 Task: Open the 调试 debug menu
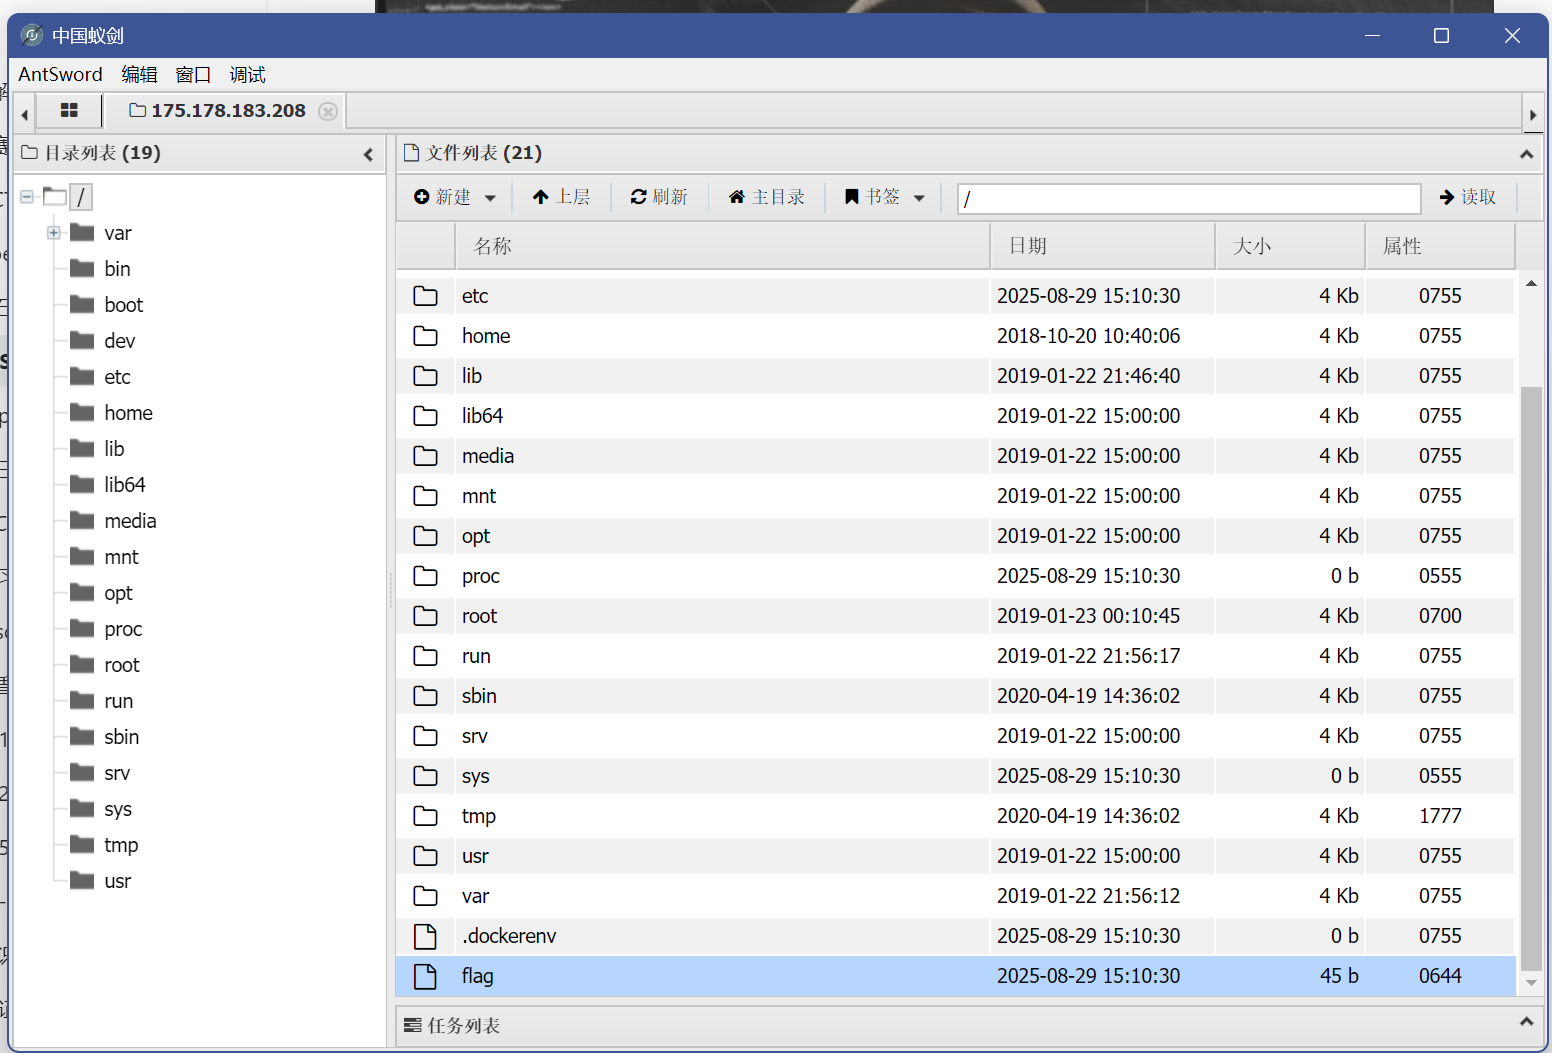tap(247, 75)
